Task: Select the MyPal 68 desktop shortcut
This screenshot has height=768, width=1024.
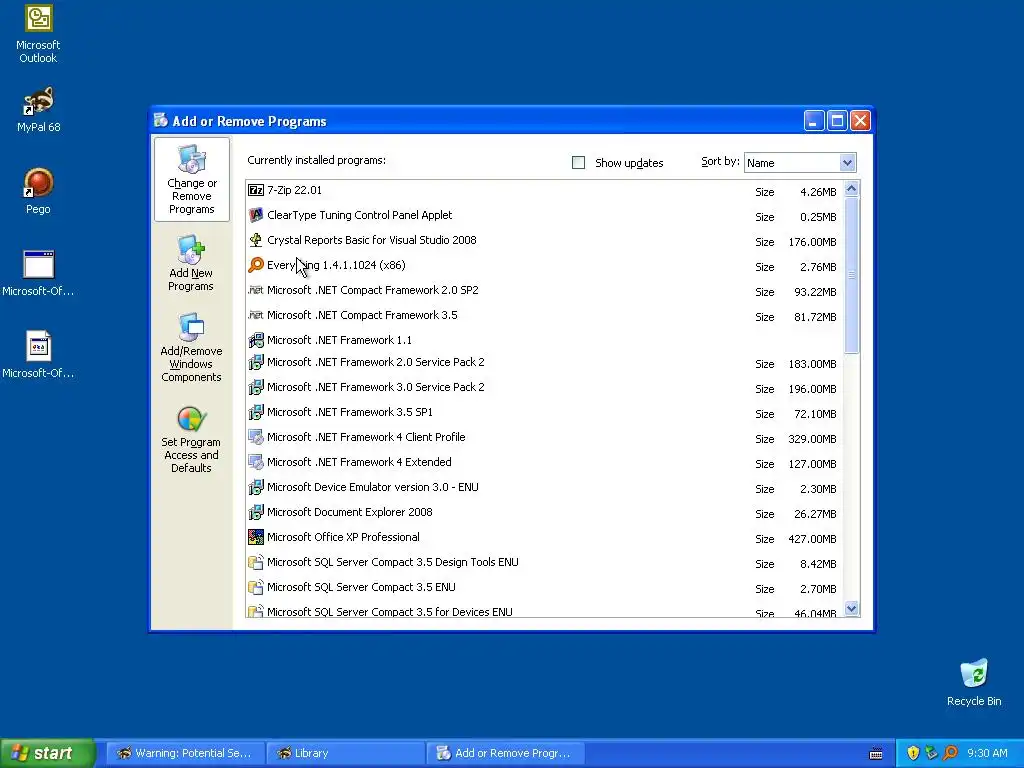Action: click(39, 110)
